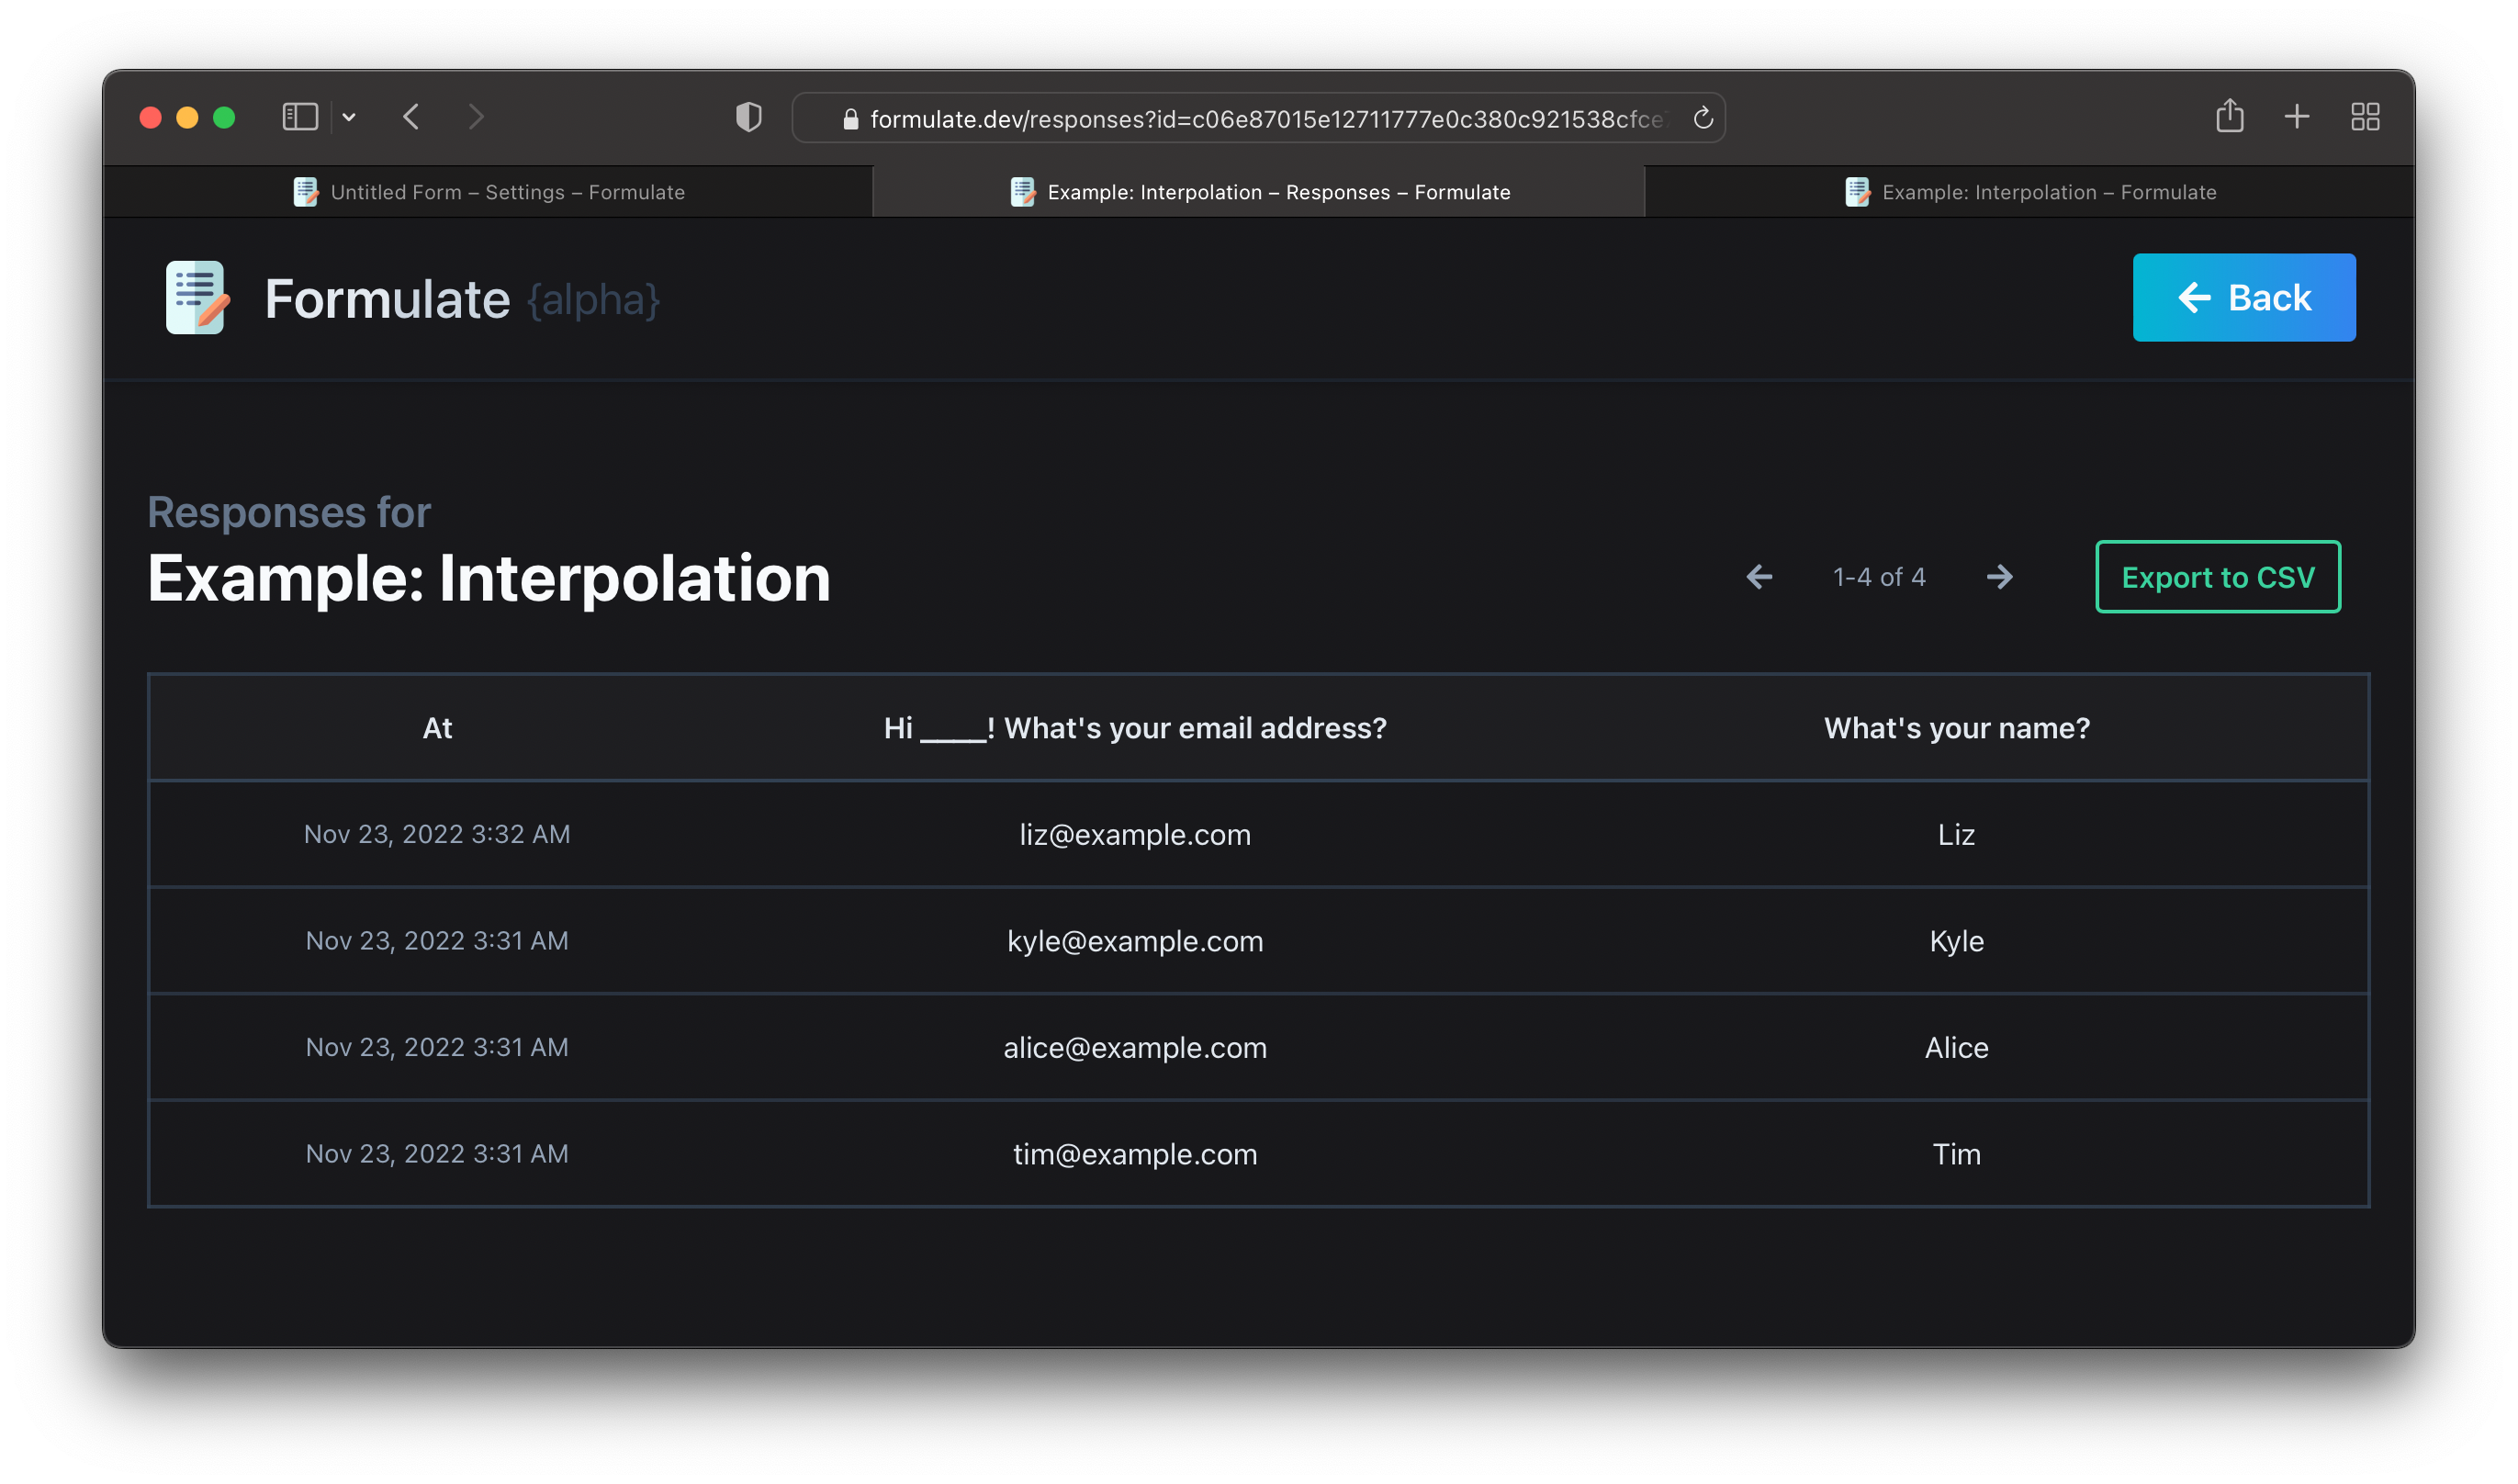The width and height of the screenshot is (2518, 1484).
Task: Go to next page of responses
Action: (x=1999, y=577)
